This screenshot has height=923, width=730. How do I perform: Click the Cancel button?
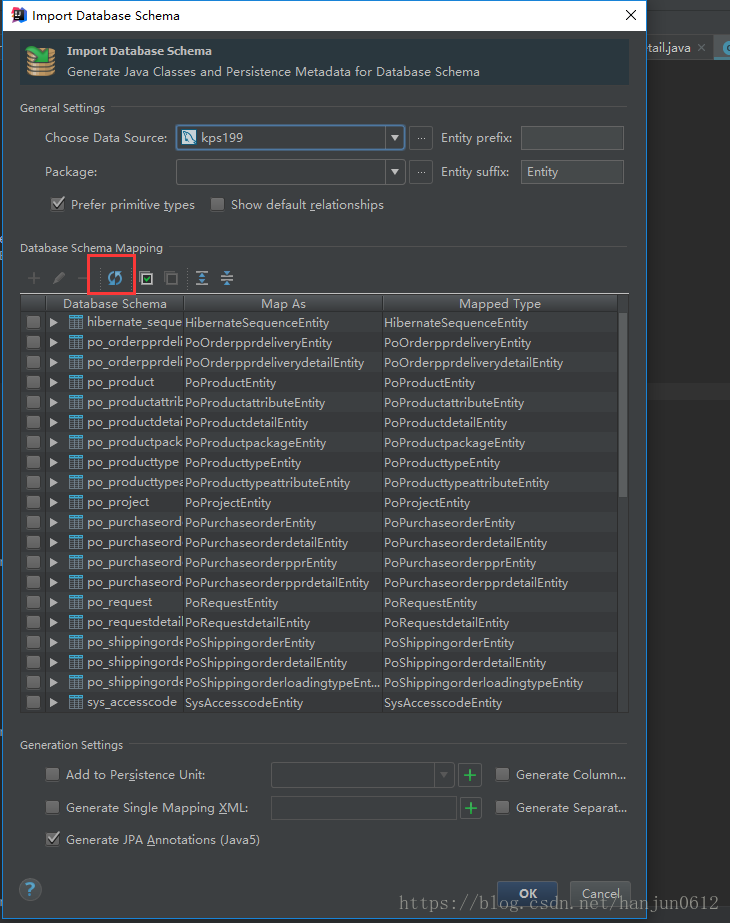tap(600, 894)
